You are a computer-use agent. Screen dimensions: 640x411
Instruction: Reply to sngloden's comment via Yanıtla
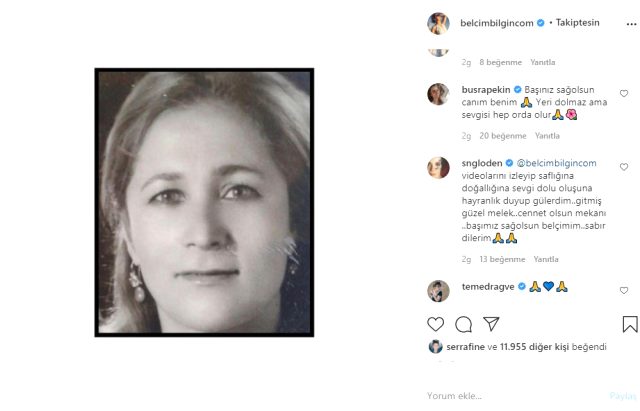[x=547, y=259]
